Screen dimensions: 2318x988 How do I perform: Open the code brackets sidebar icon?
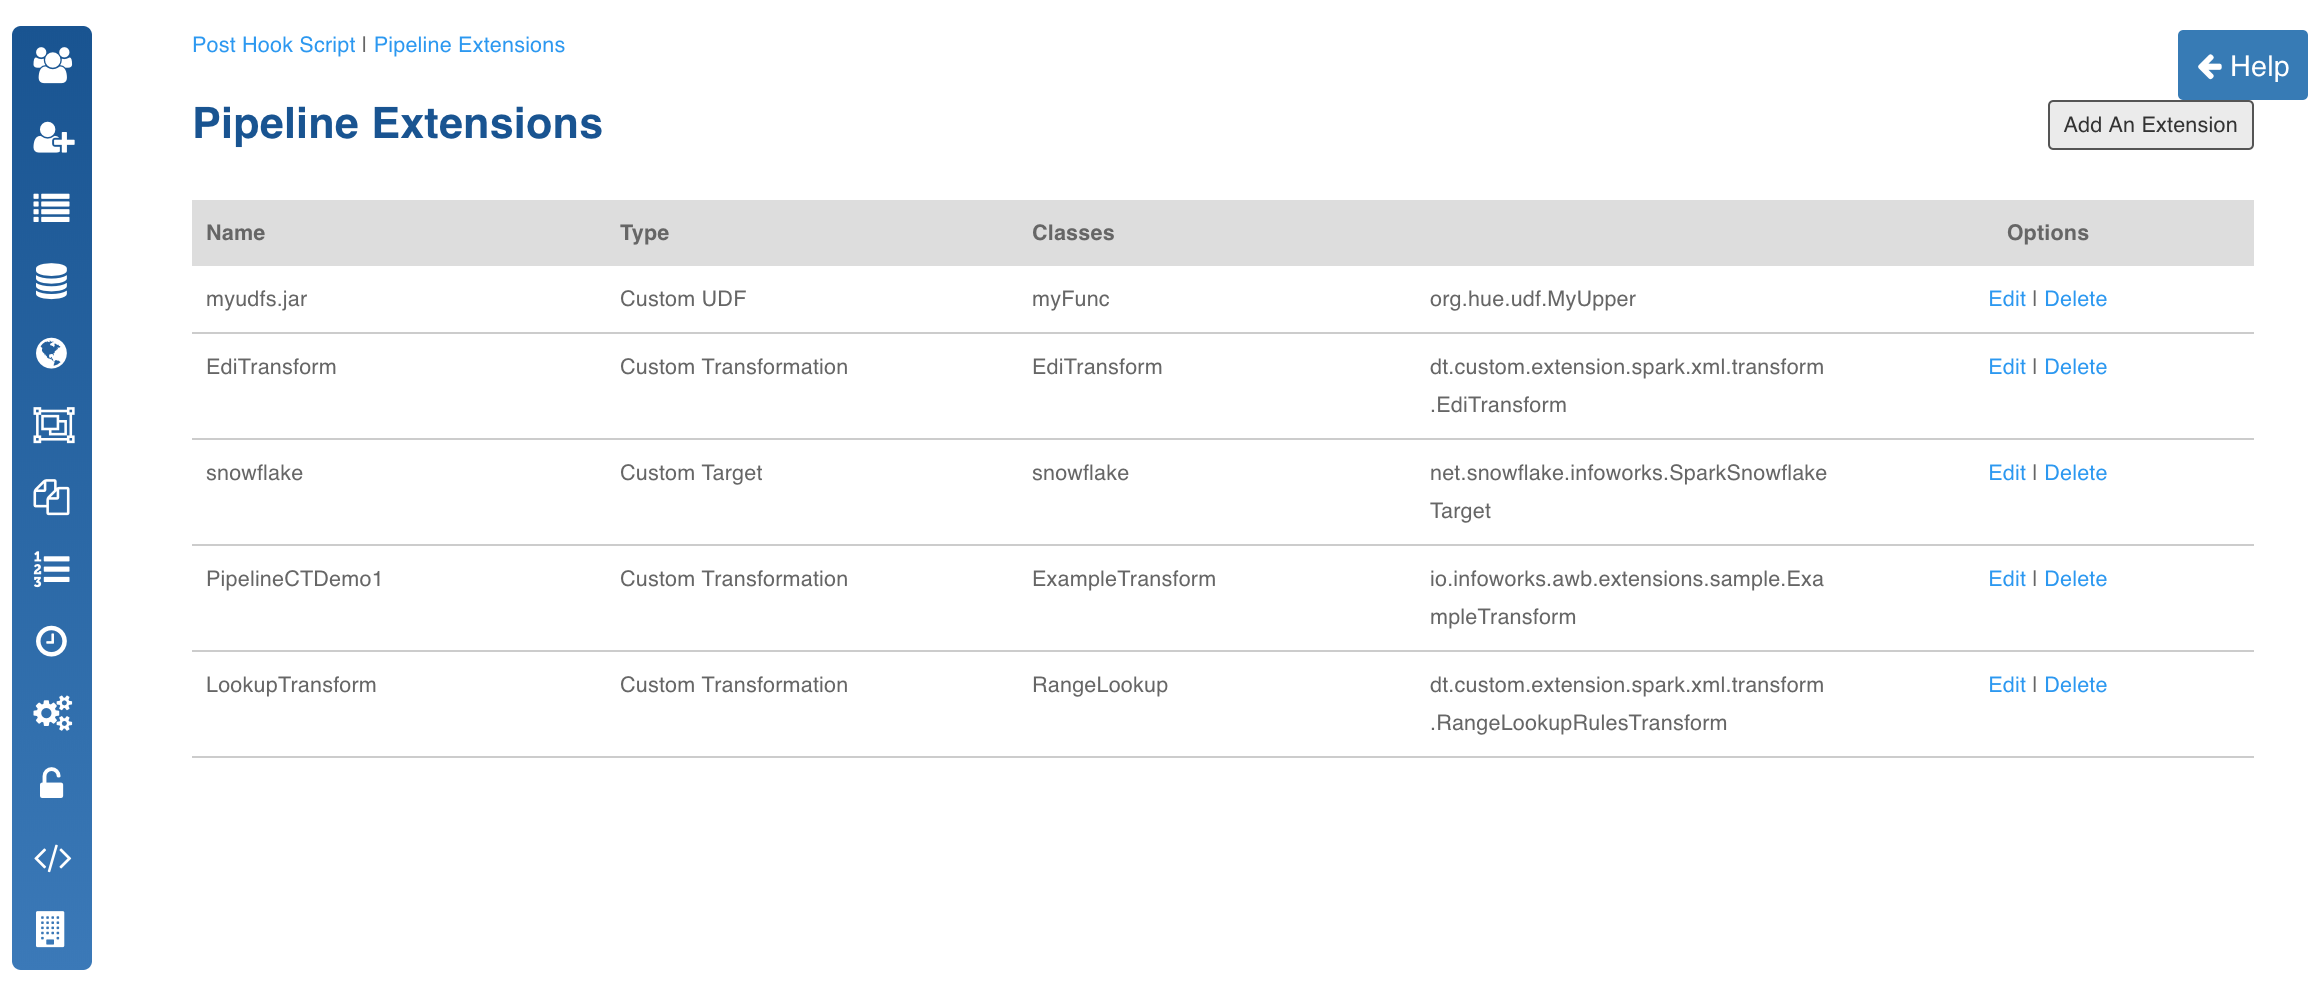pyautogui.click(x=52, y=858)
